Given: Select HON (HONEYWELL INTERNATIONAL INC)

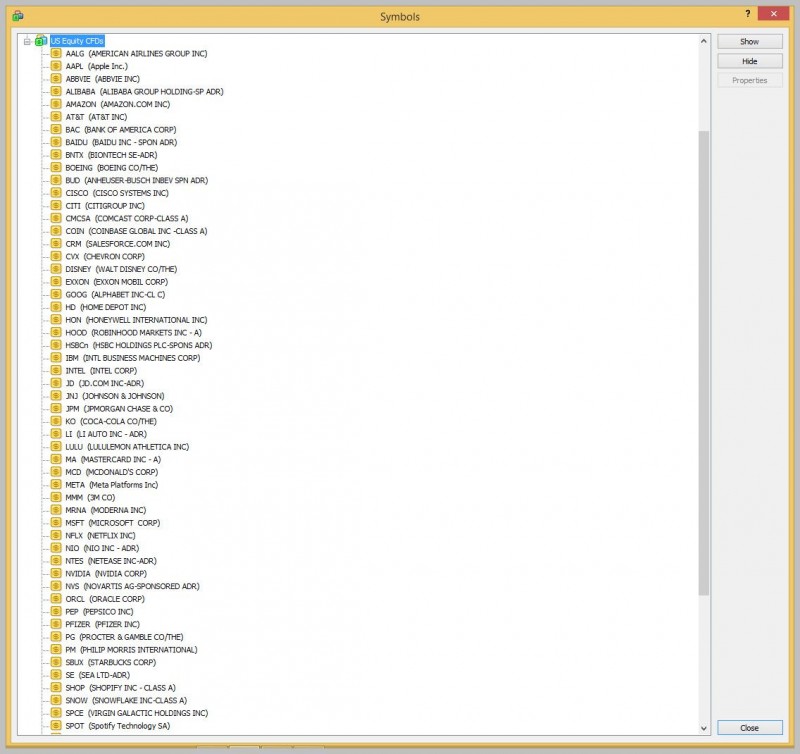Looking at the screenshot, I should [136, 320].
